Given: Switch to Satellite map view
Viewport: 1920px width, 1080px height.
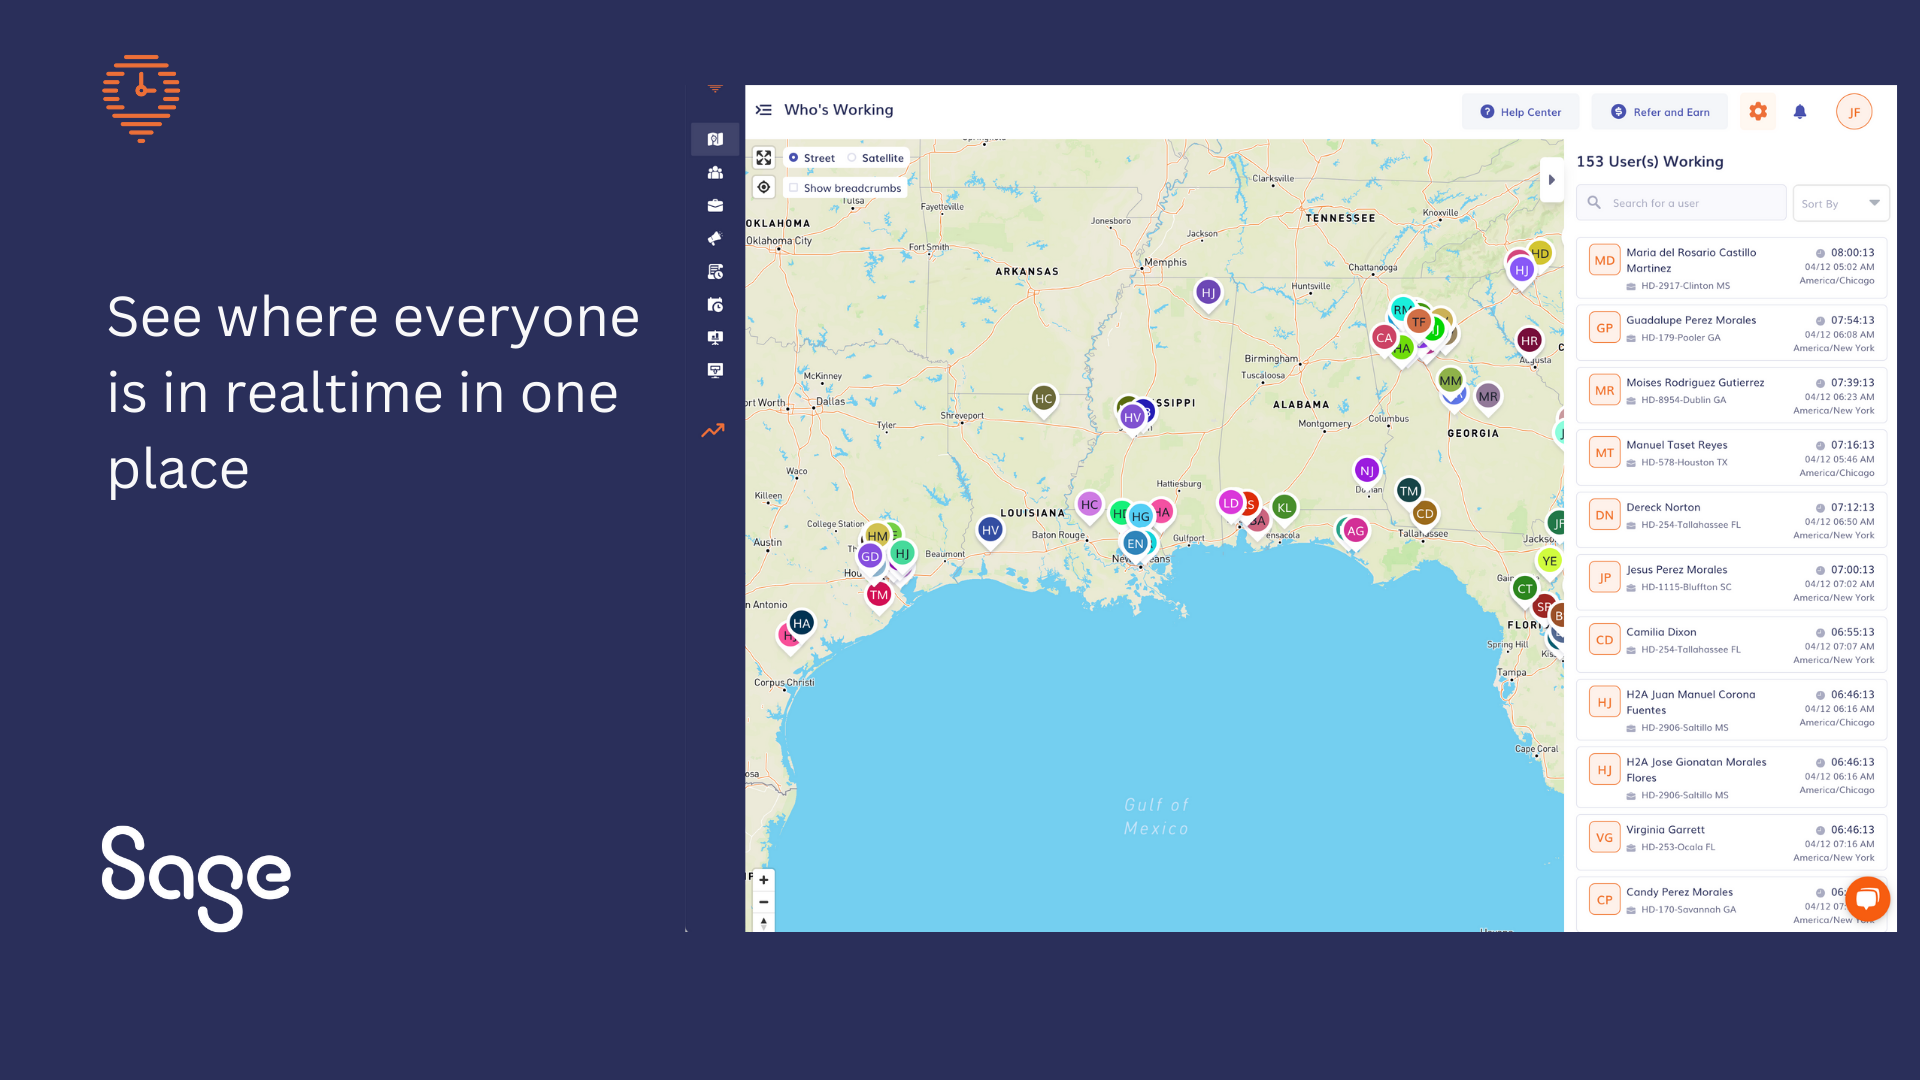Looking at the screenshot, I should pos(853,158).
